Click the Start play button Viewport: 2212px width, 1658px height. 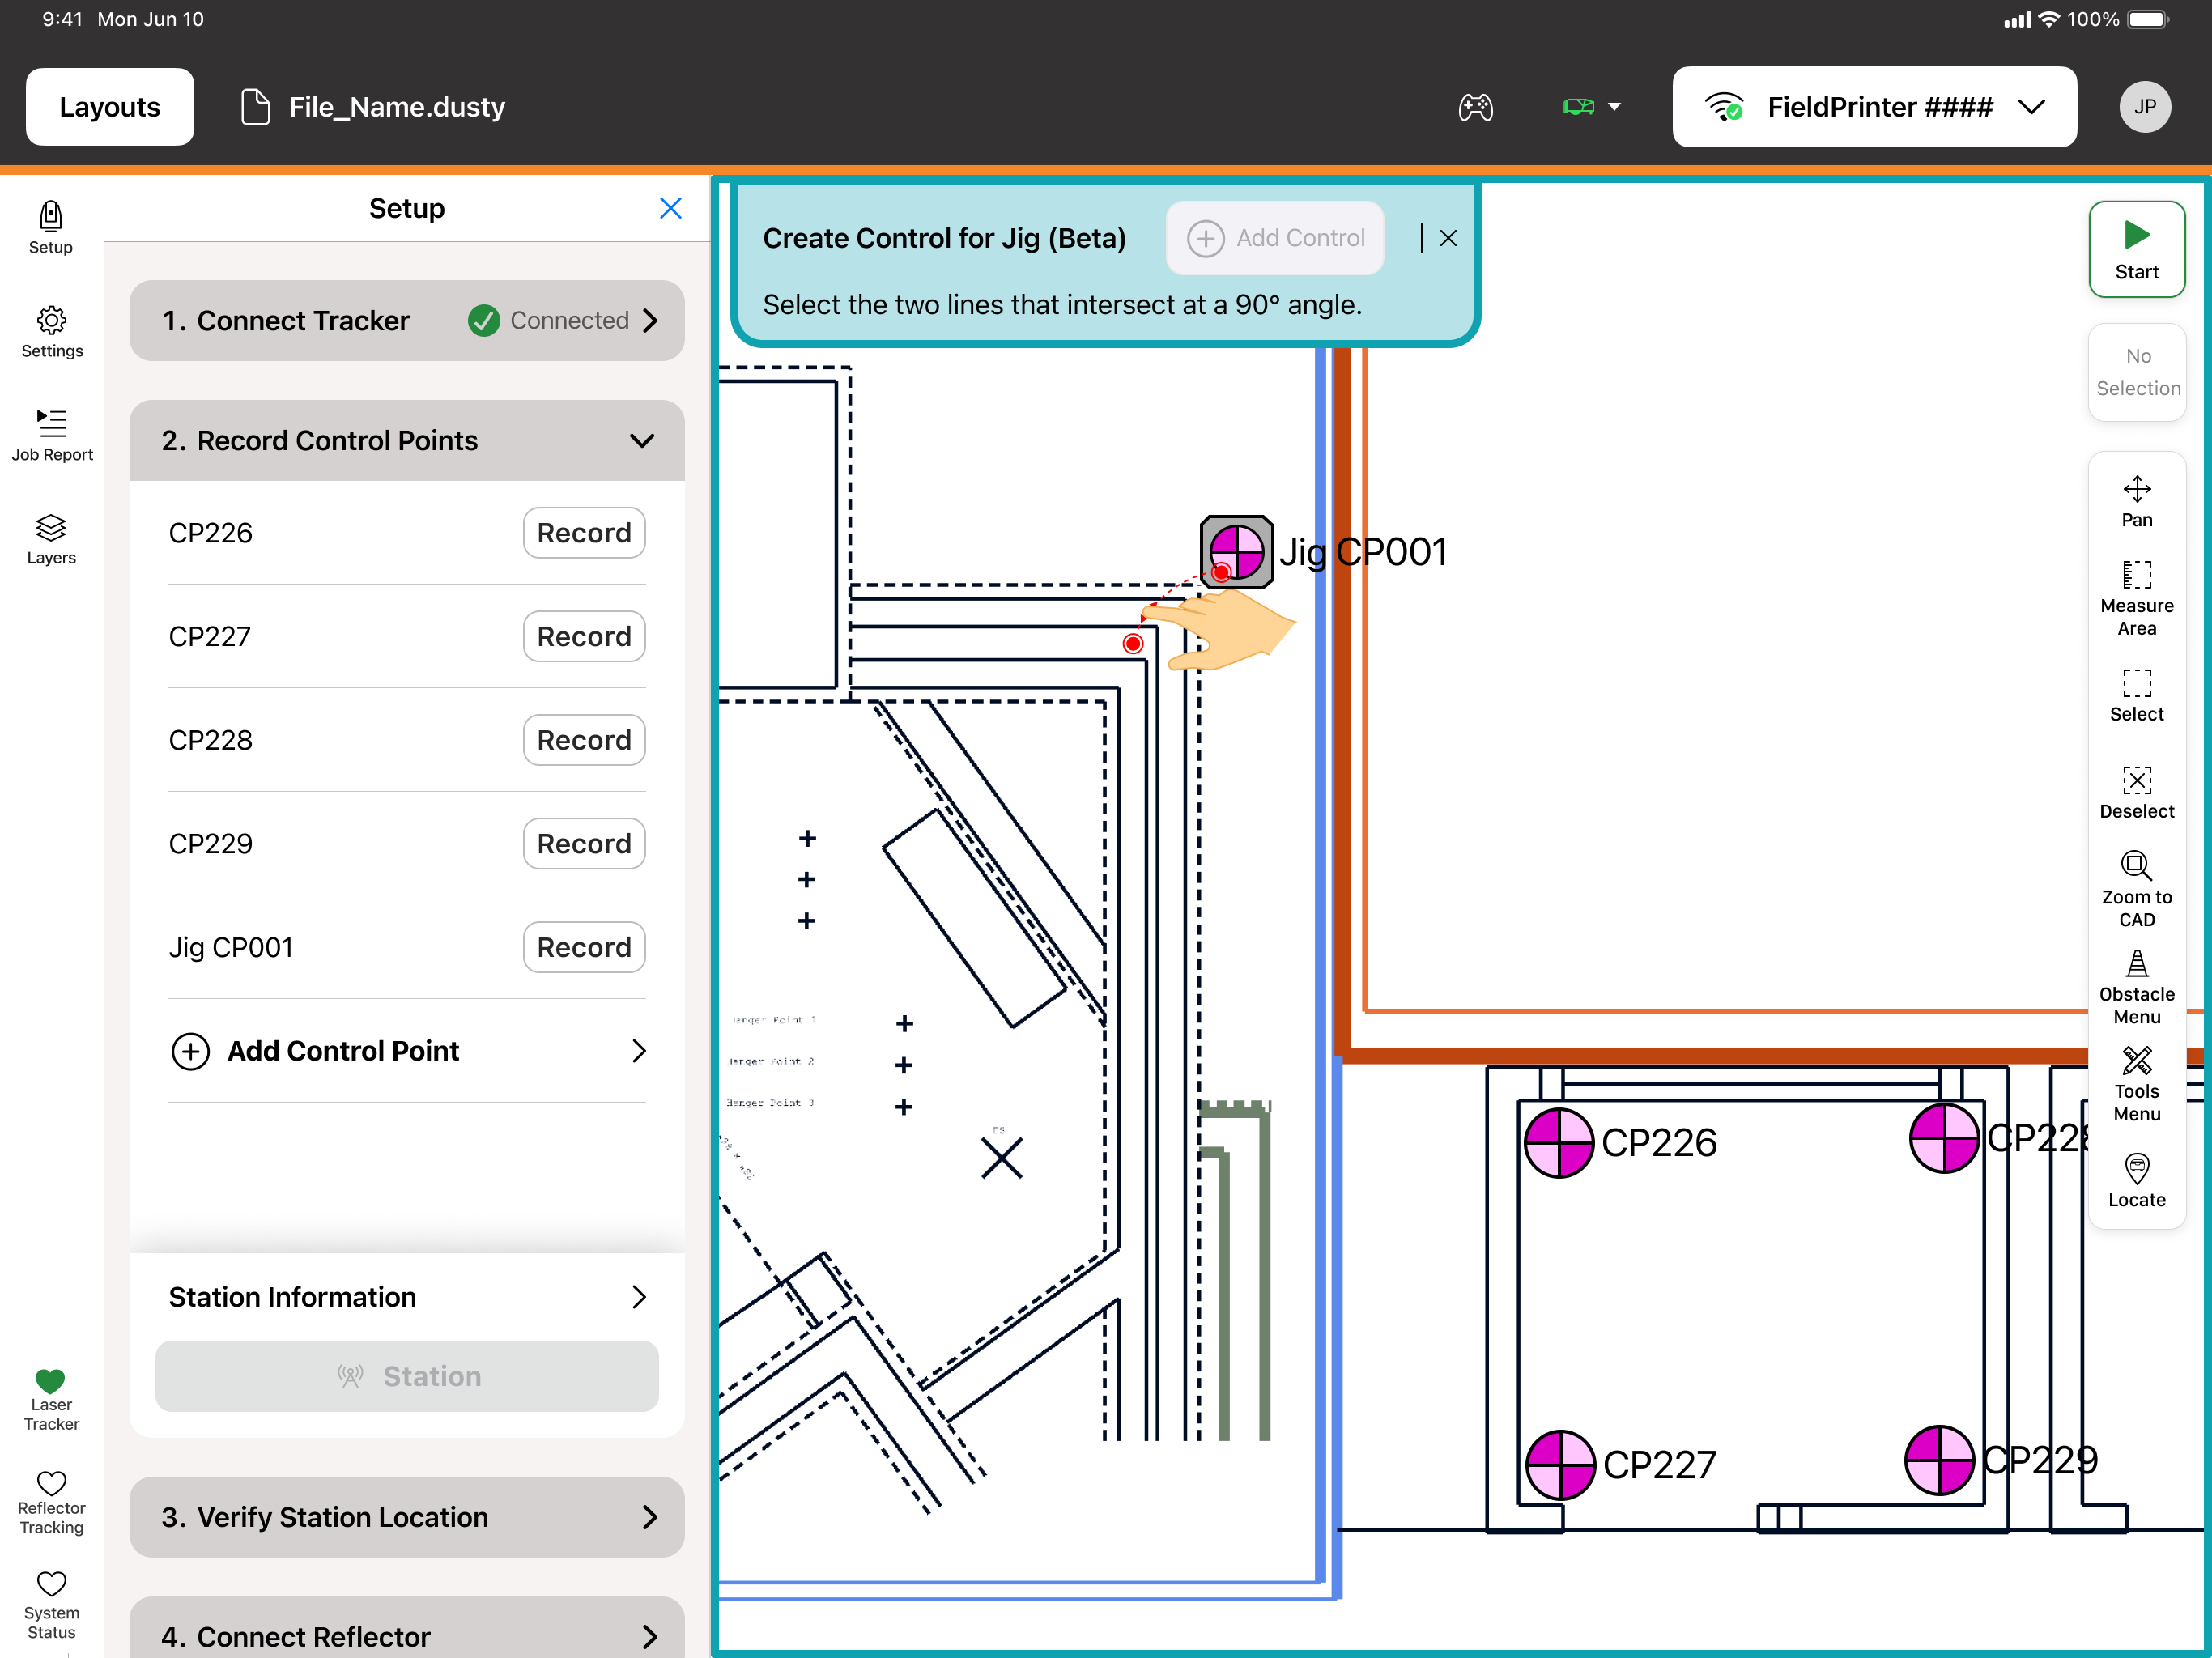click(2136, 249)
